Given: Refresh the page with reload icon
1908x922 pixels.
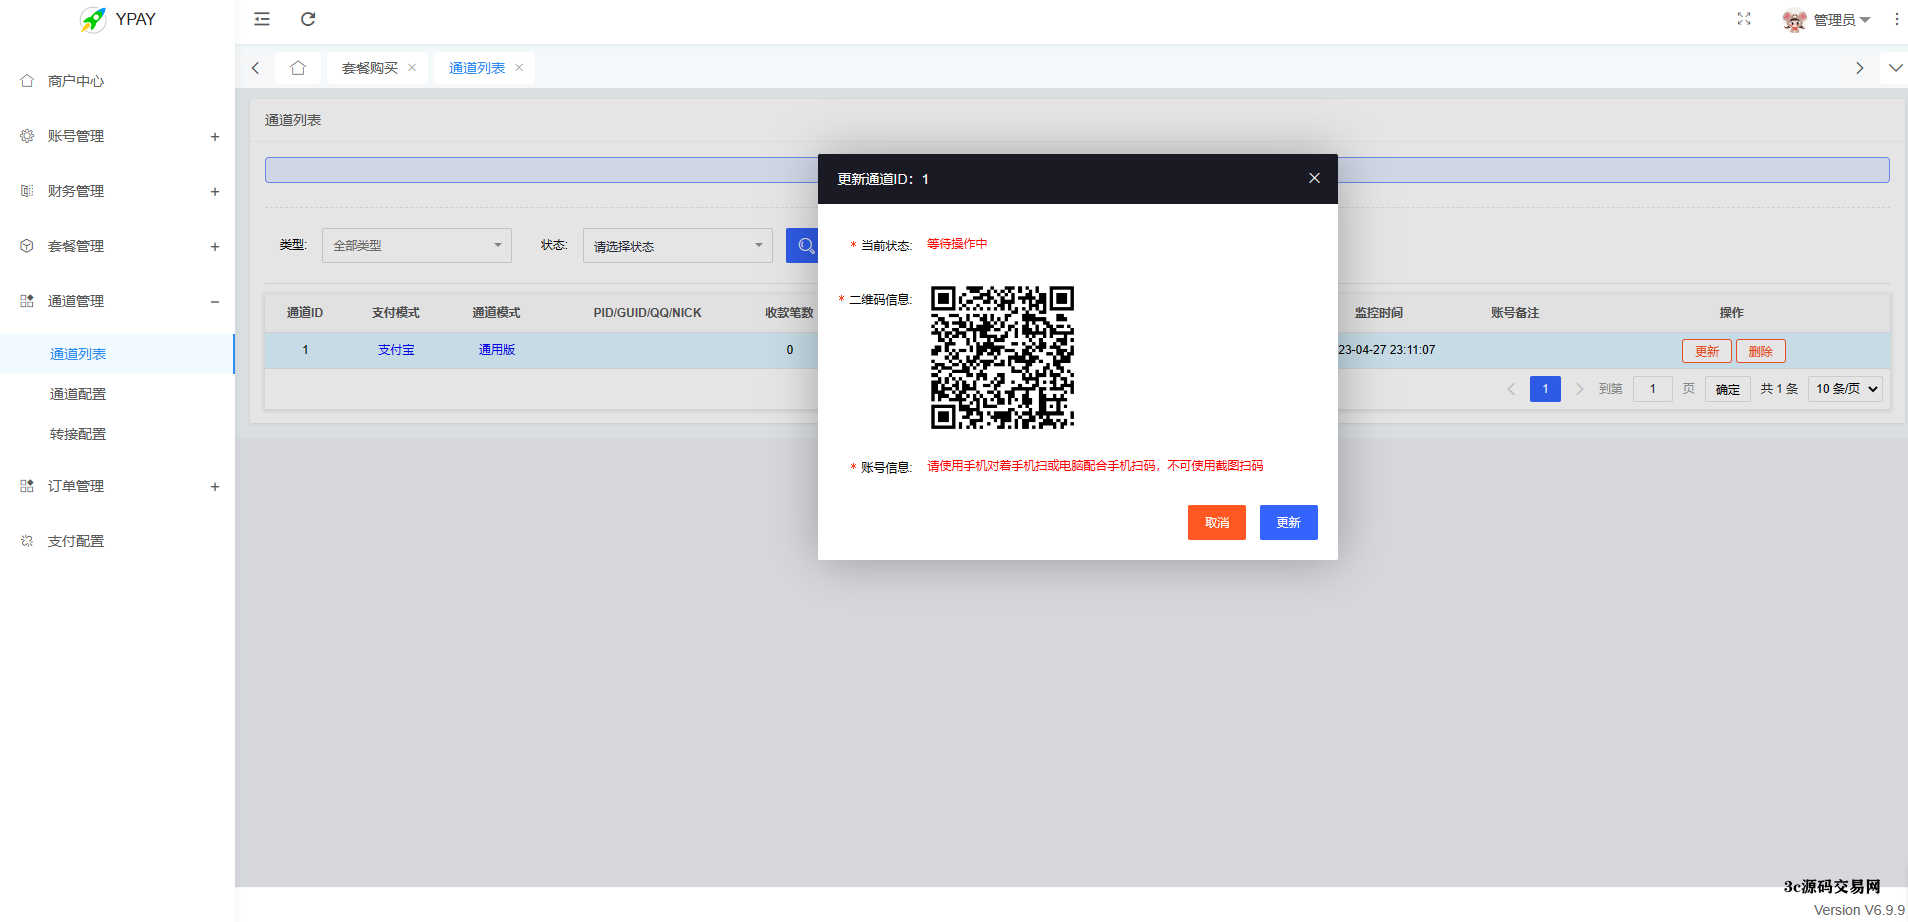Looking at the screenshot, I should tap(308, 19).
